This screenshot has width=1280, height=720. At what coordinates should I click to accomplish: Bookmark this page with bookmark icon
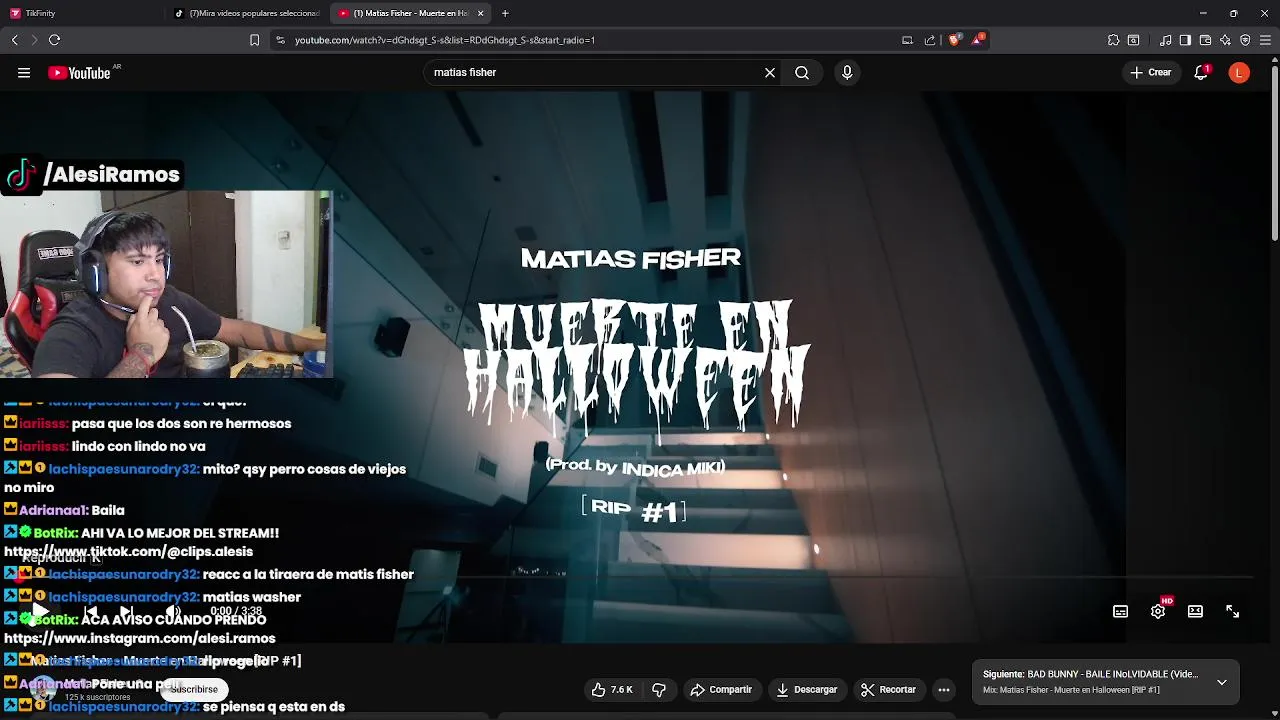click(x=254, y=40)
